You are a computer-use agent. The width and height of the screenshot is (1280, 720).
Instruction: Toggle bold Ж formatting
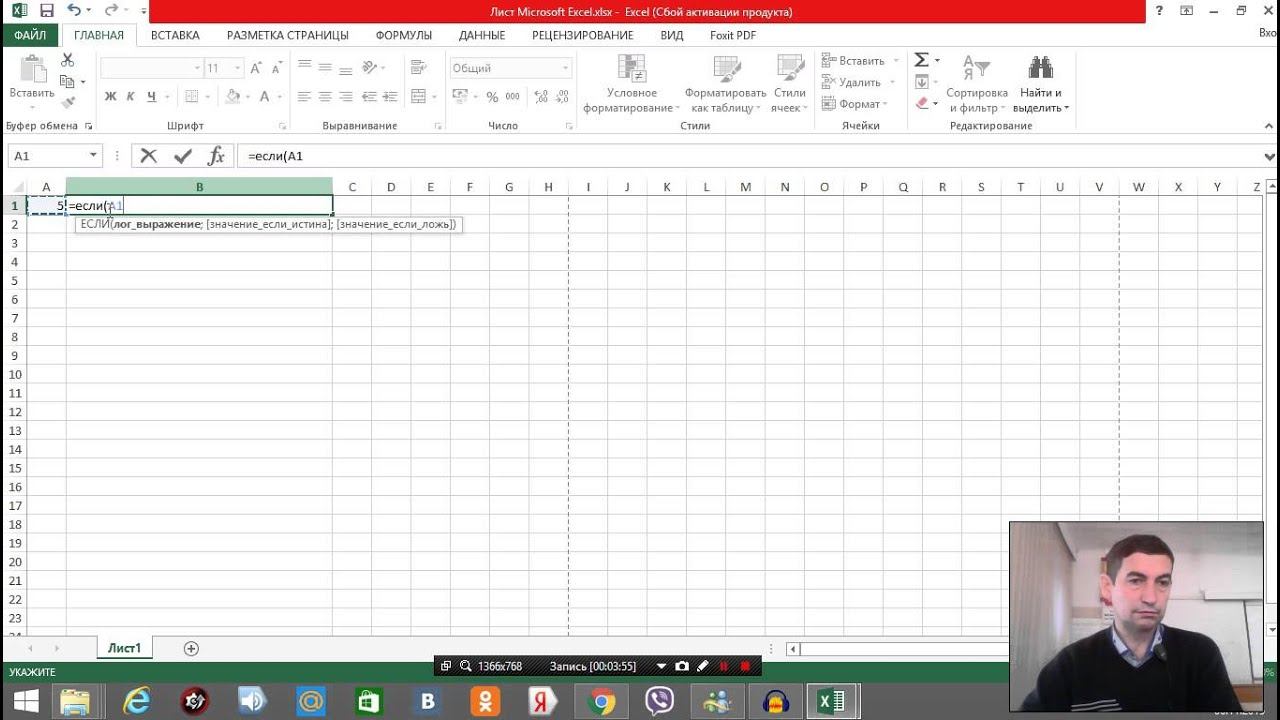[111, 97]
